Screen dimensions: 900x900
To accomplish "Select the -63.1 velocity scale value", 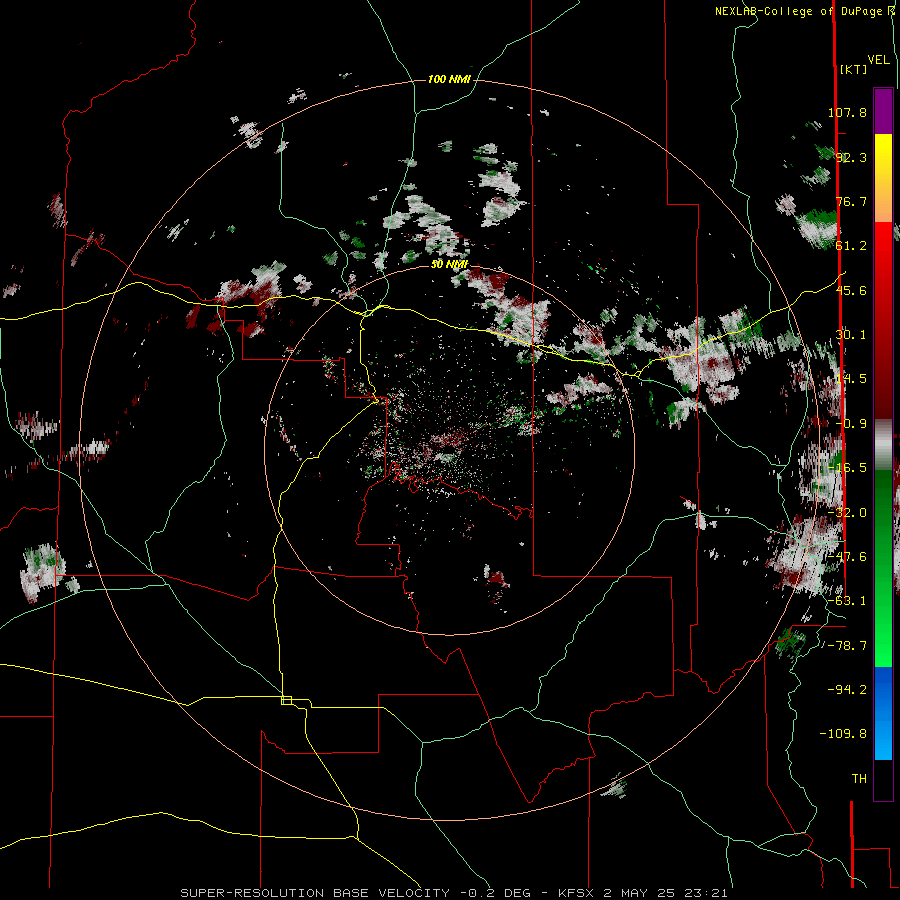I will (x=847, y=601).
